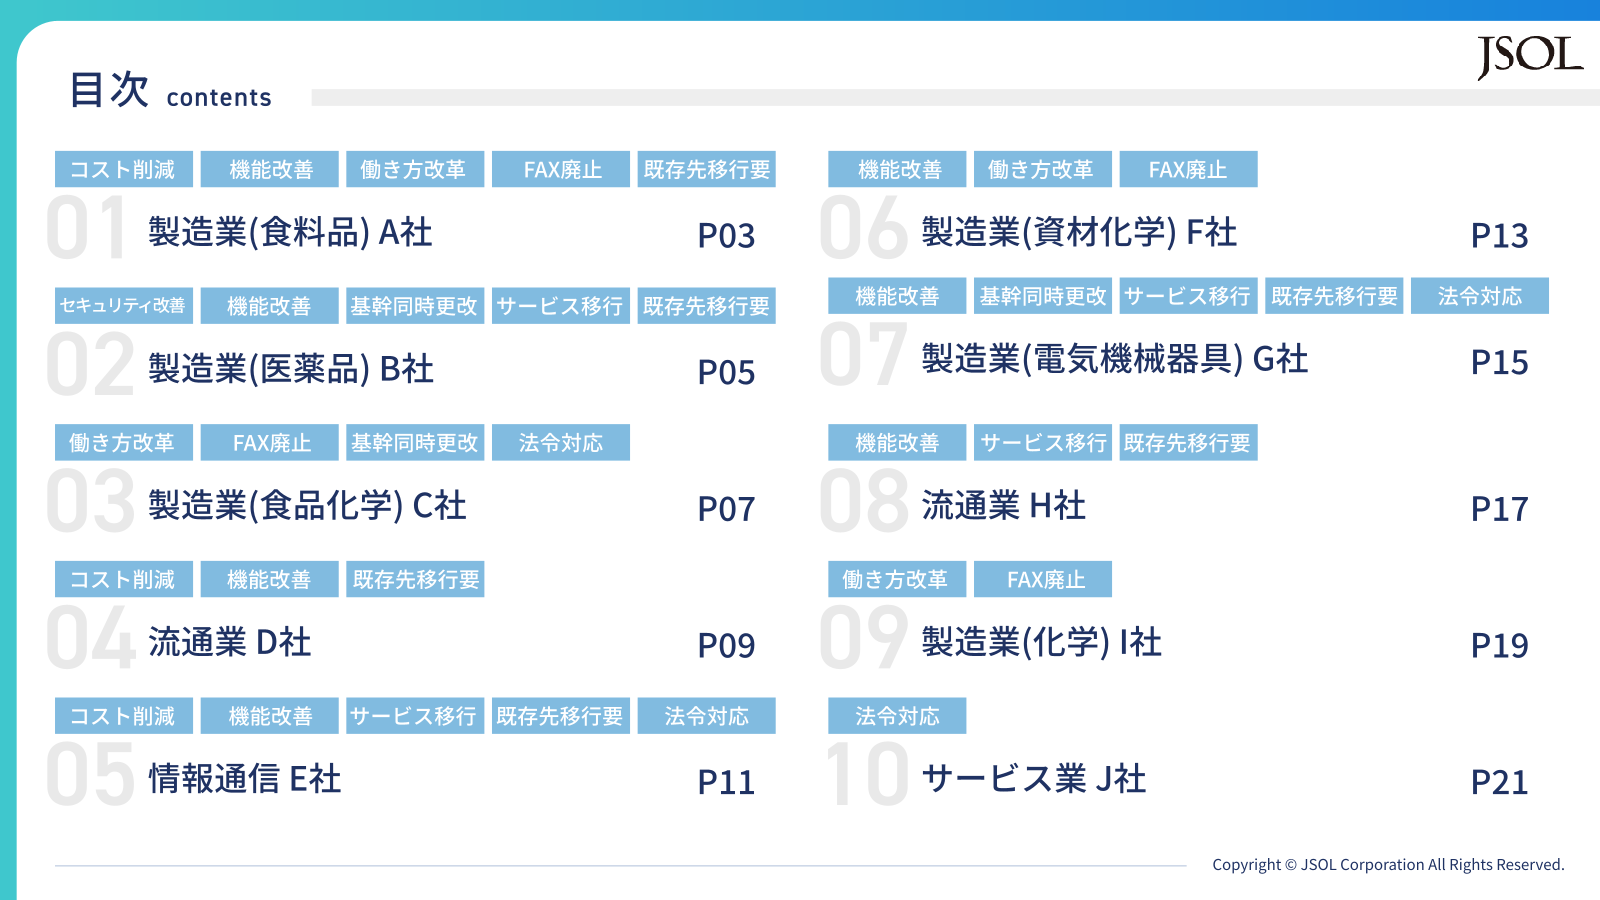Select the サービス移行 tag above E社

click(x=415, y=715)
